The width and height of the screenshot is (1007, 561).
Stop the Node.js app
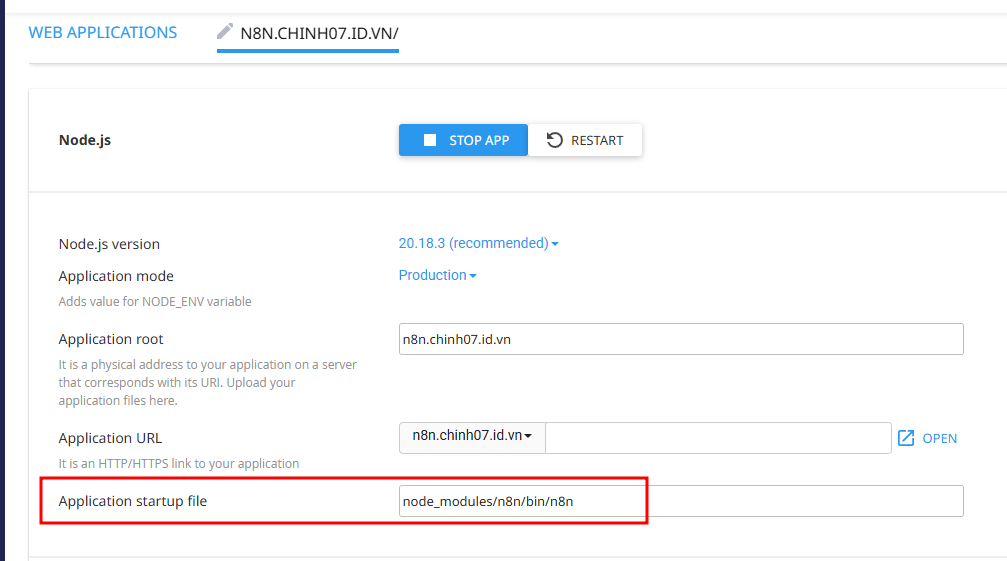463,140
